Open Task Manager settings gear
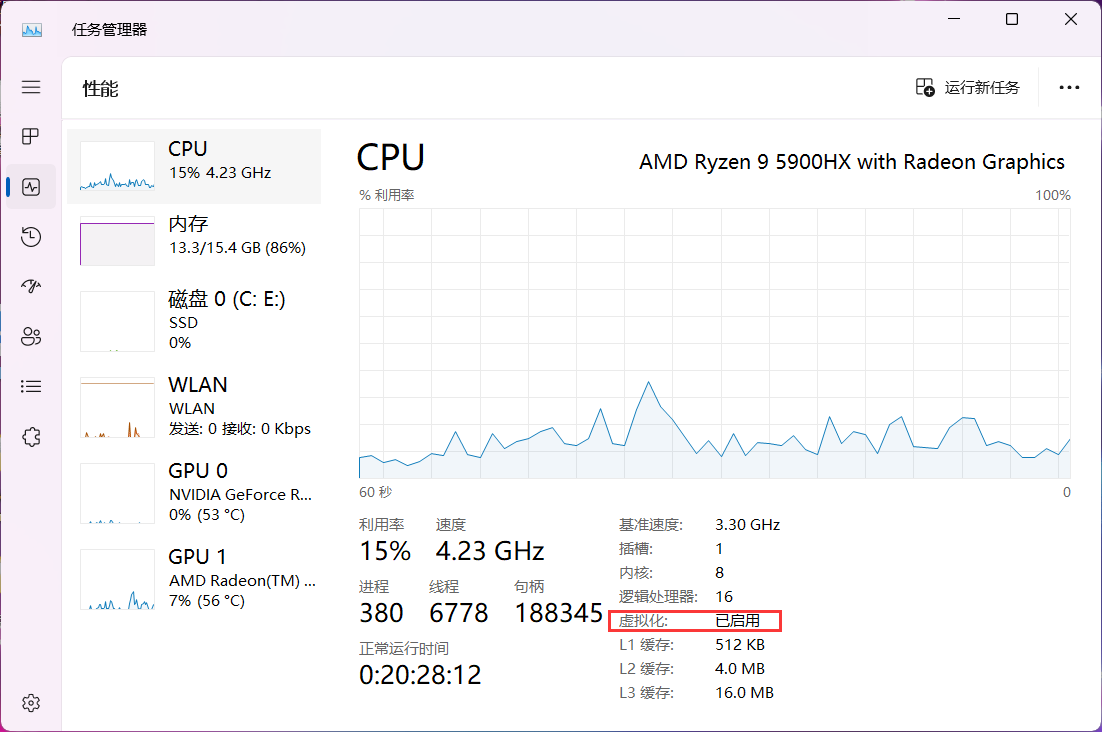Viewport: 1102px width, 732px height. (31, 702)
